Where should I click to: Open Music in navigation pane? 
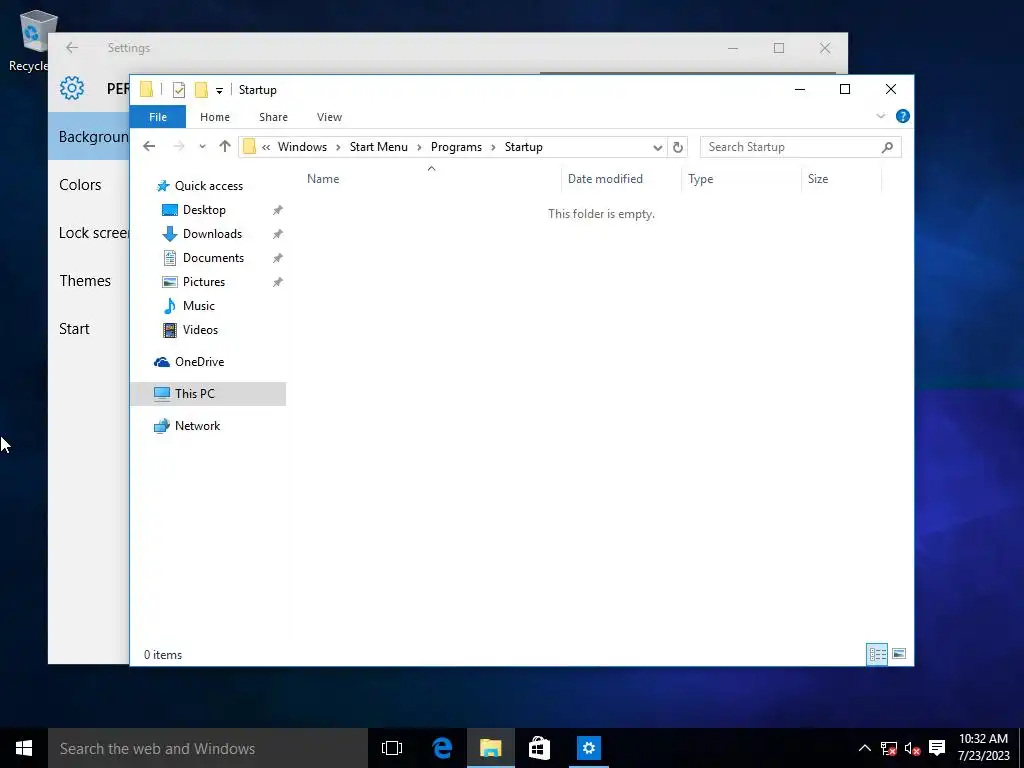point(199,306)
